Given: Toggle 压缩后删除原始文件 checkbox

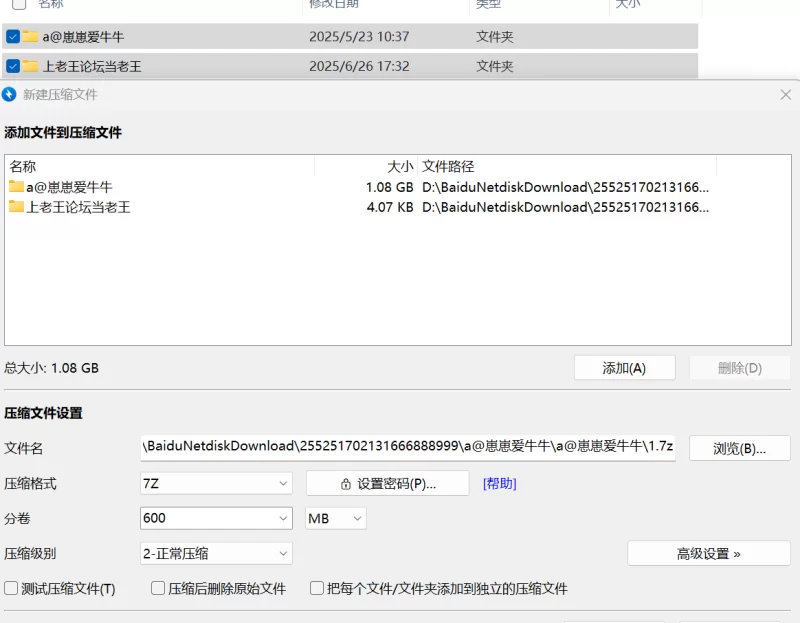Looking at the screenshot, I should coord(158,589).
